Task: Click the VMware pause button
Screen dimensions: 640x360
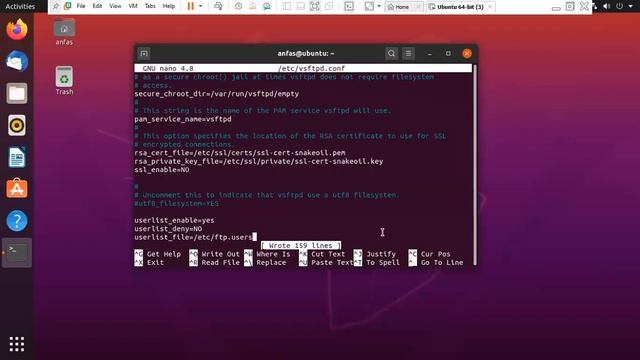Action: [x=191, y=6]
